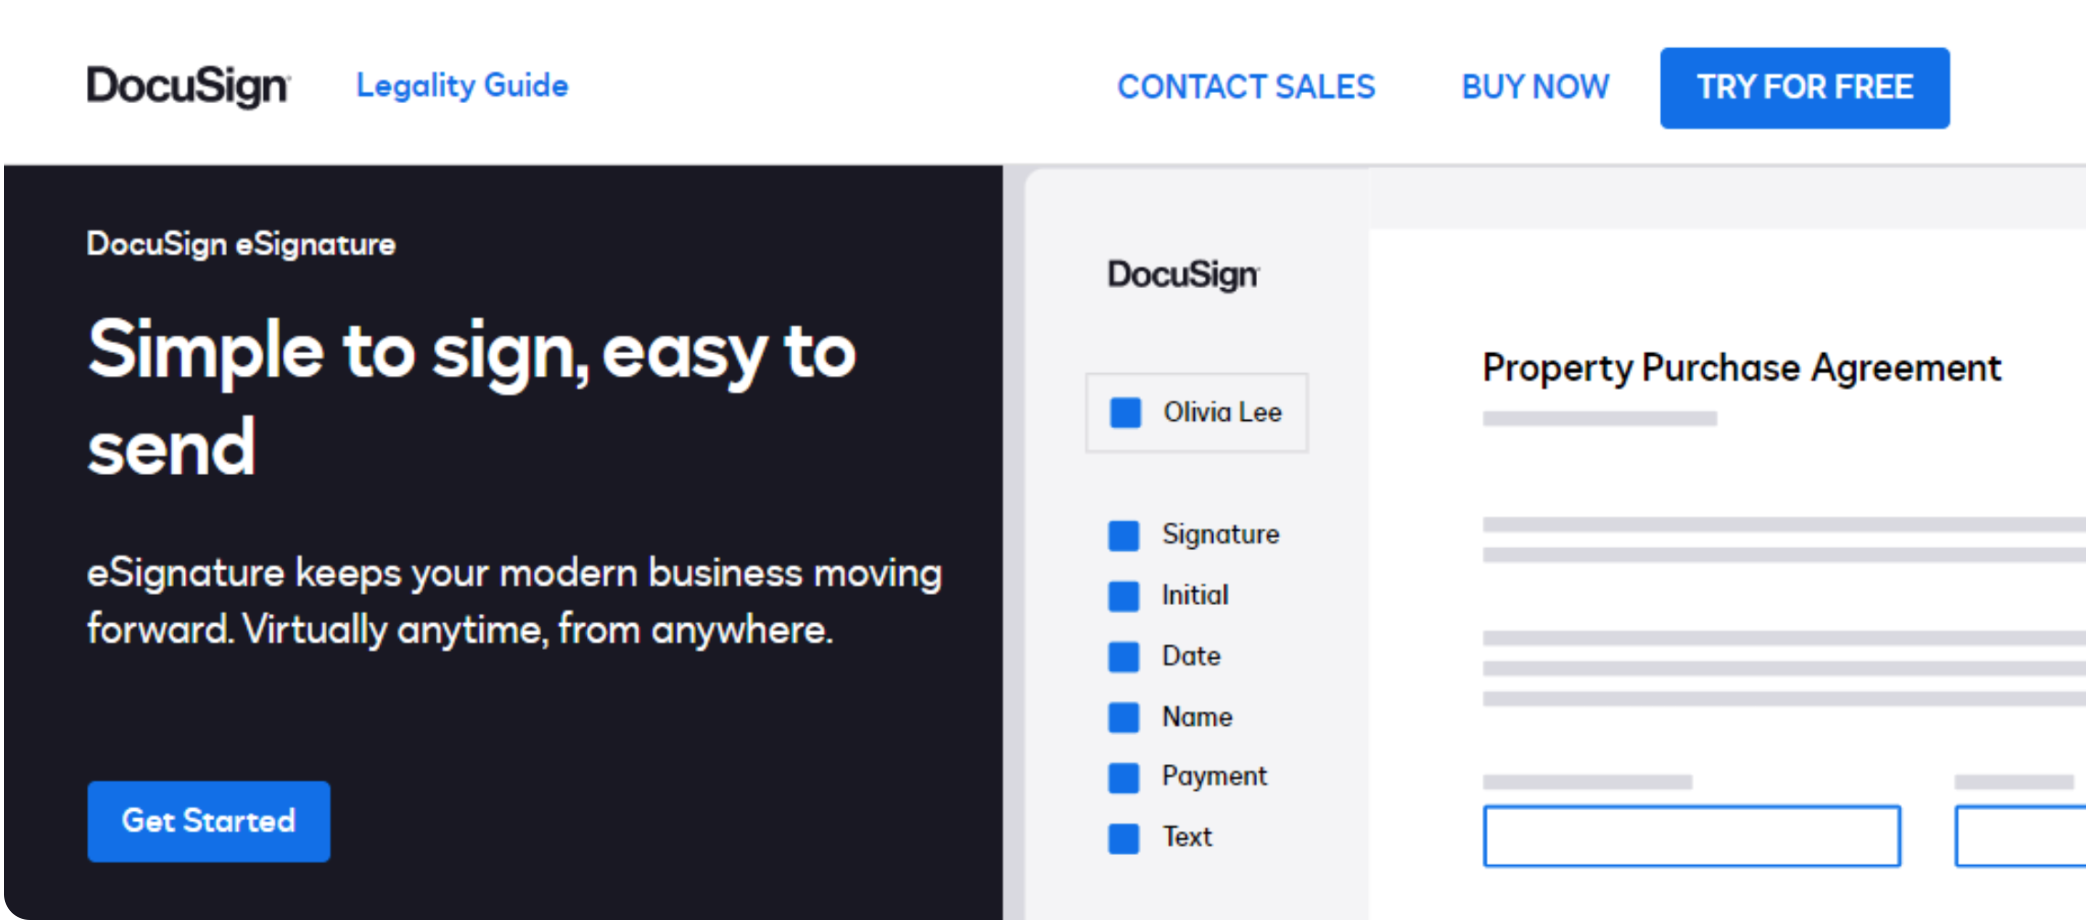
Task: Click the 'Simple to sign, easy to send' headline
Action: (x=472, y=398)
